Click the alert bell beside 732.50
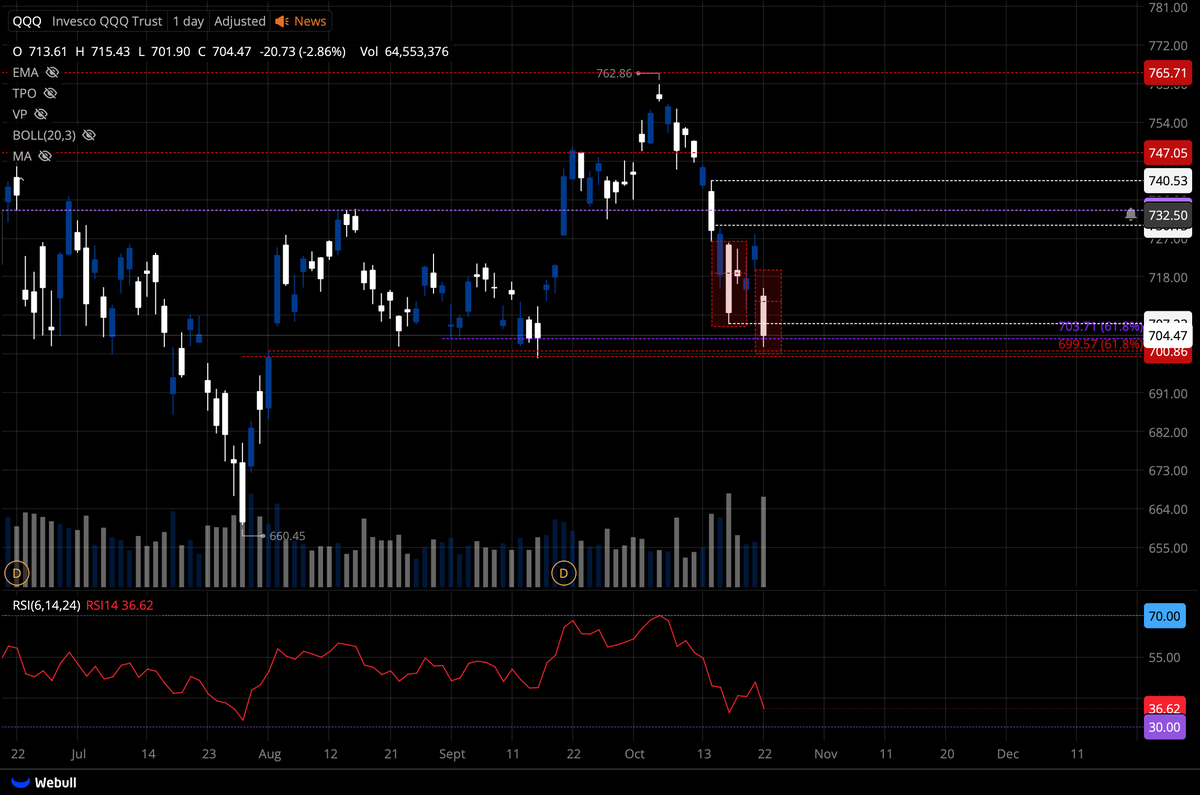The image size is (1200, 795). 1131,214
